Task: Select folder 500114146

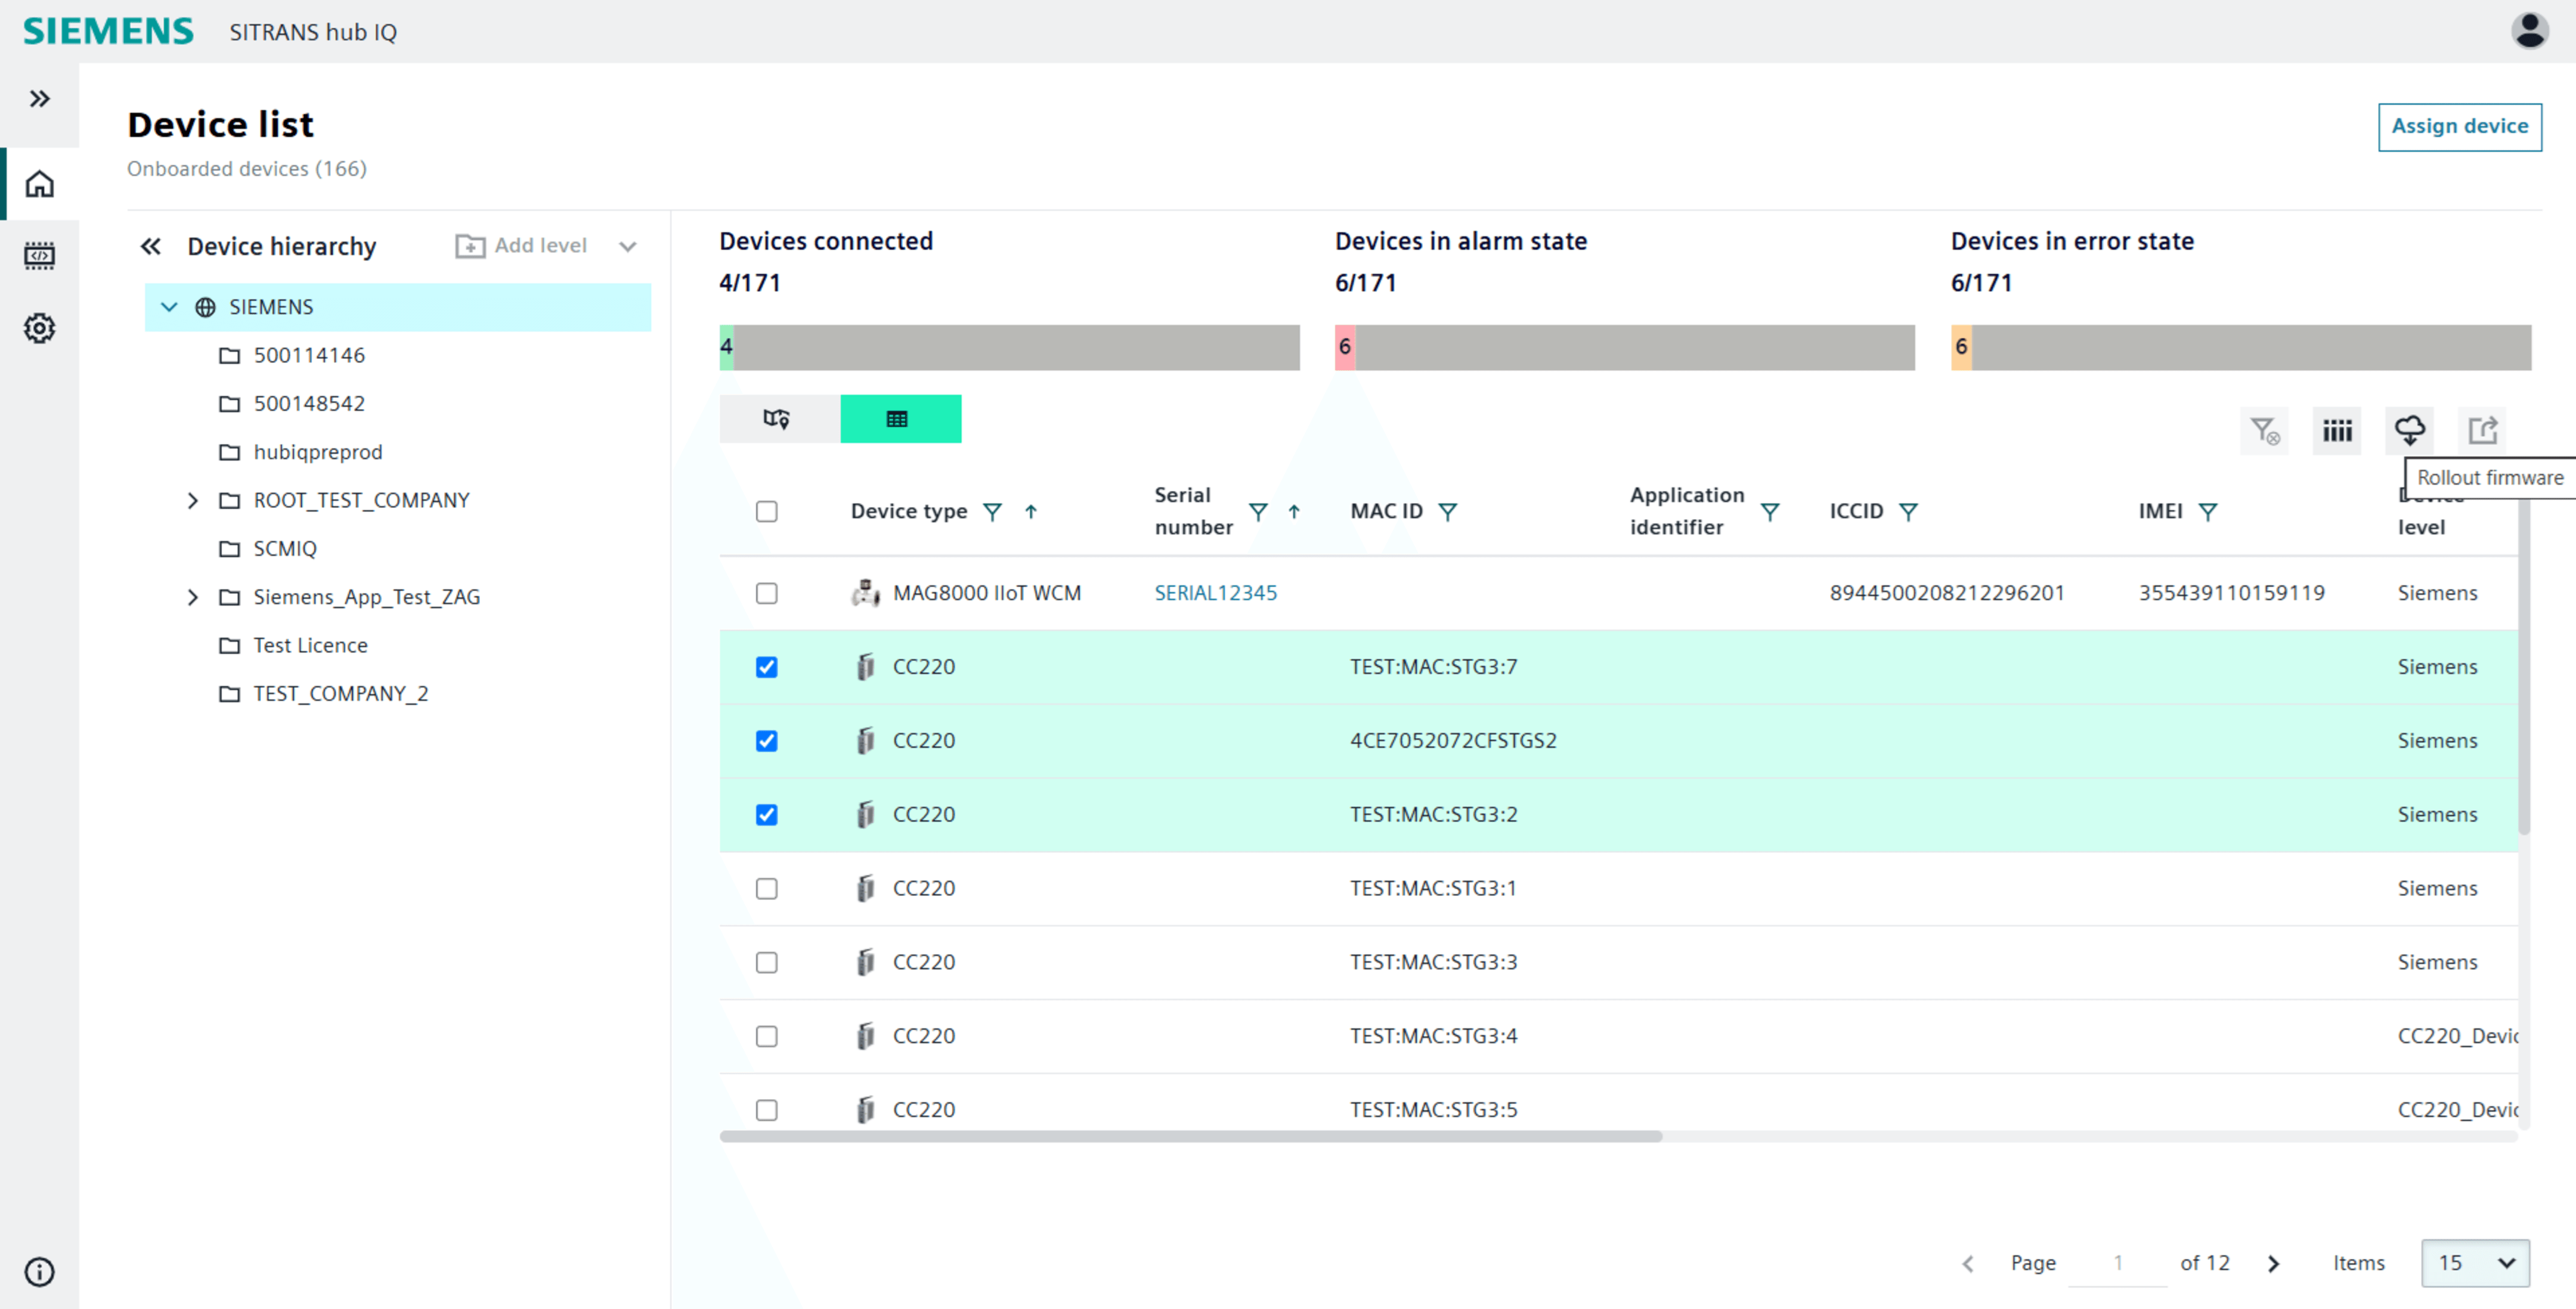Action: pos(309,355)
